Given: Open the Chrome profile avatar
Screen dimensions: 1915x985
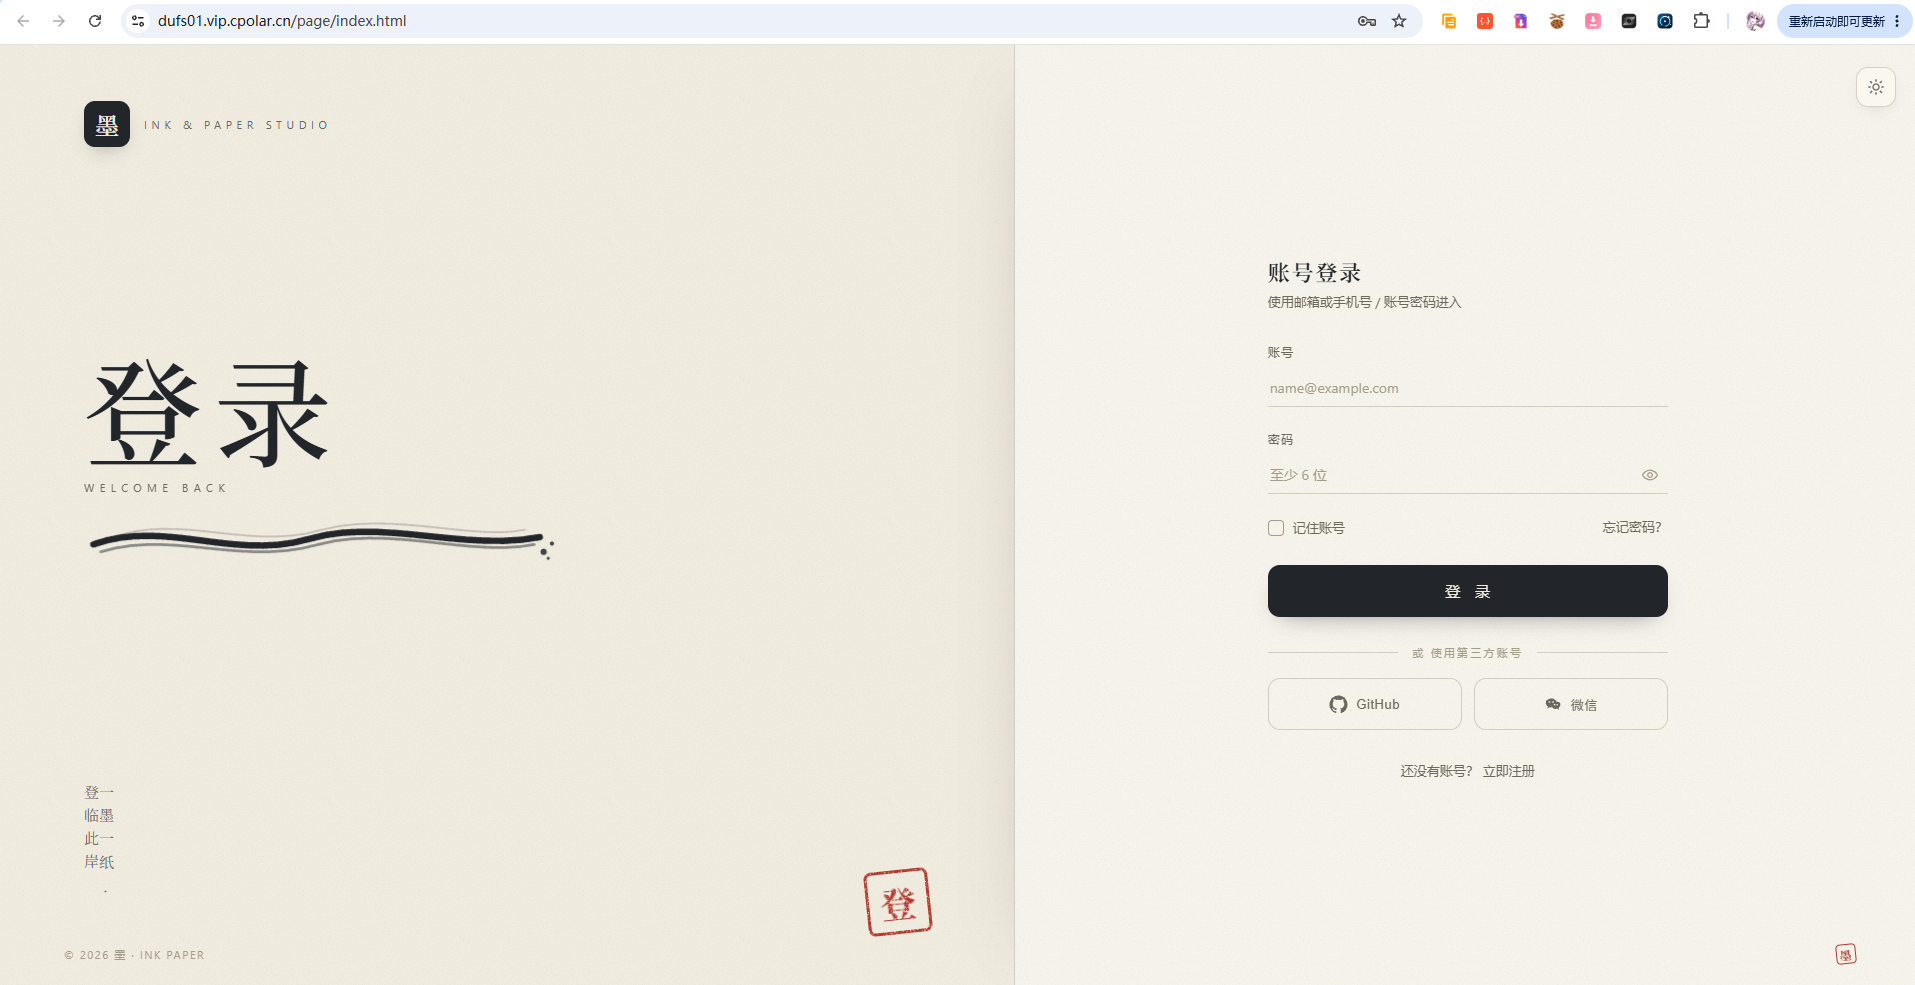Looking at the screenshot, I should point(1755,21).
